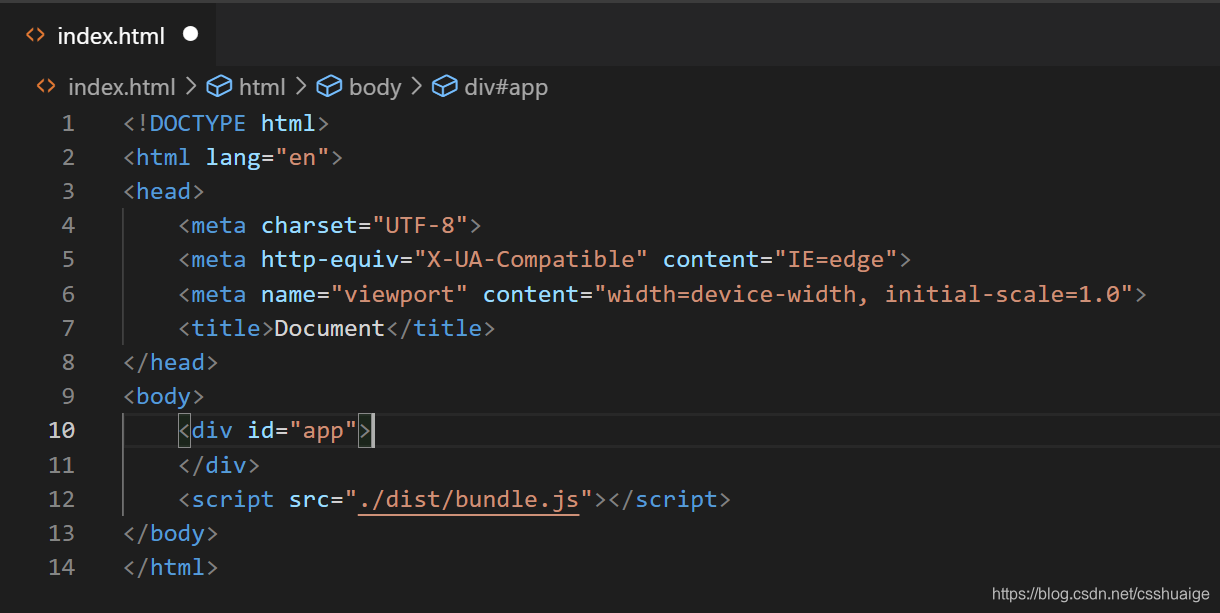1220x613 pixels.
Task: Click the "viewport" string on line 6
Action: coord(399,294)
